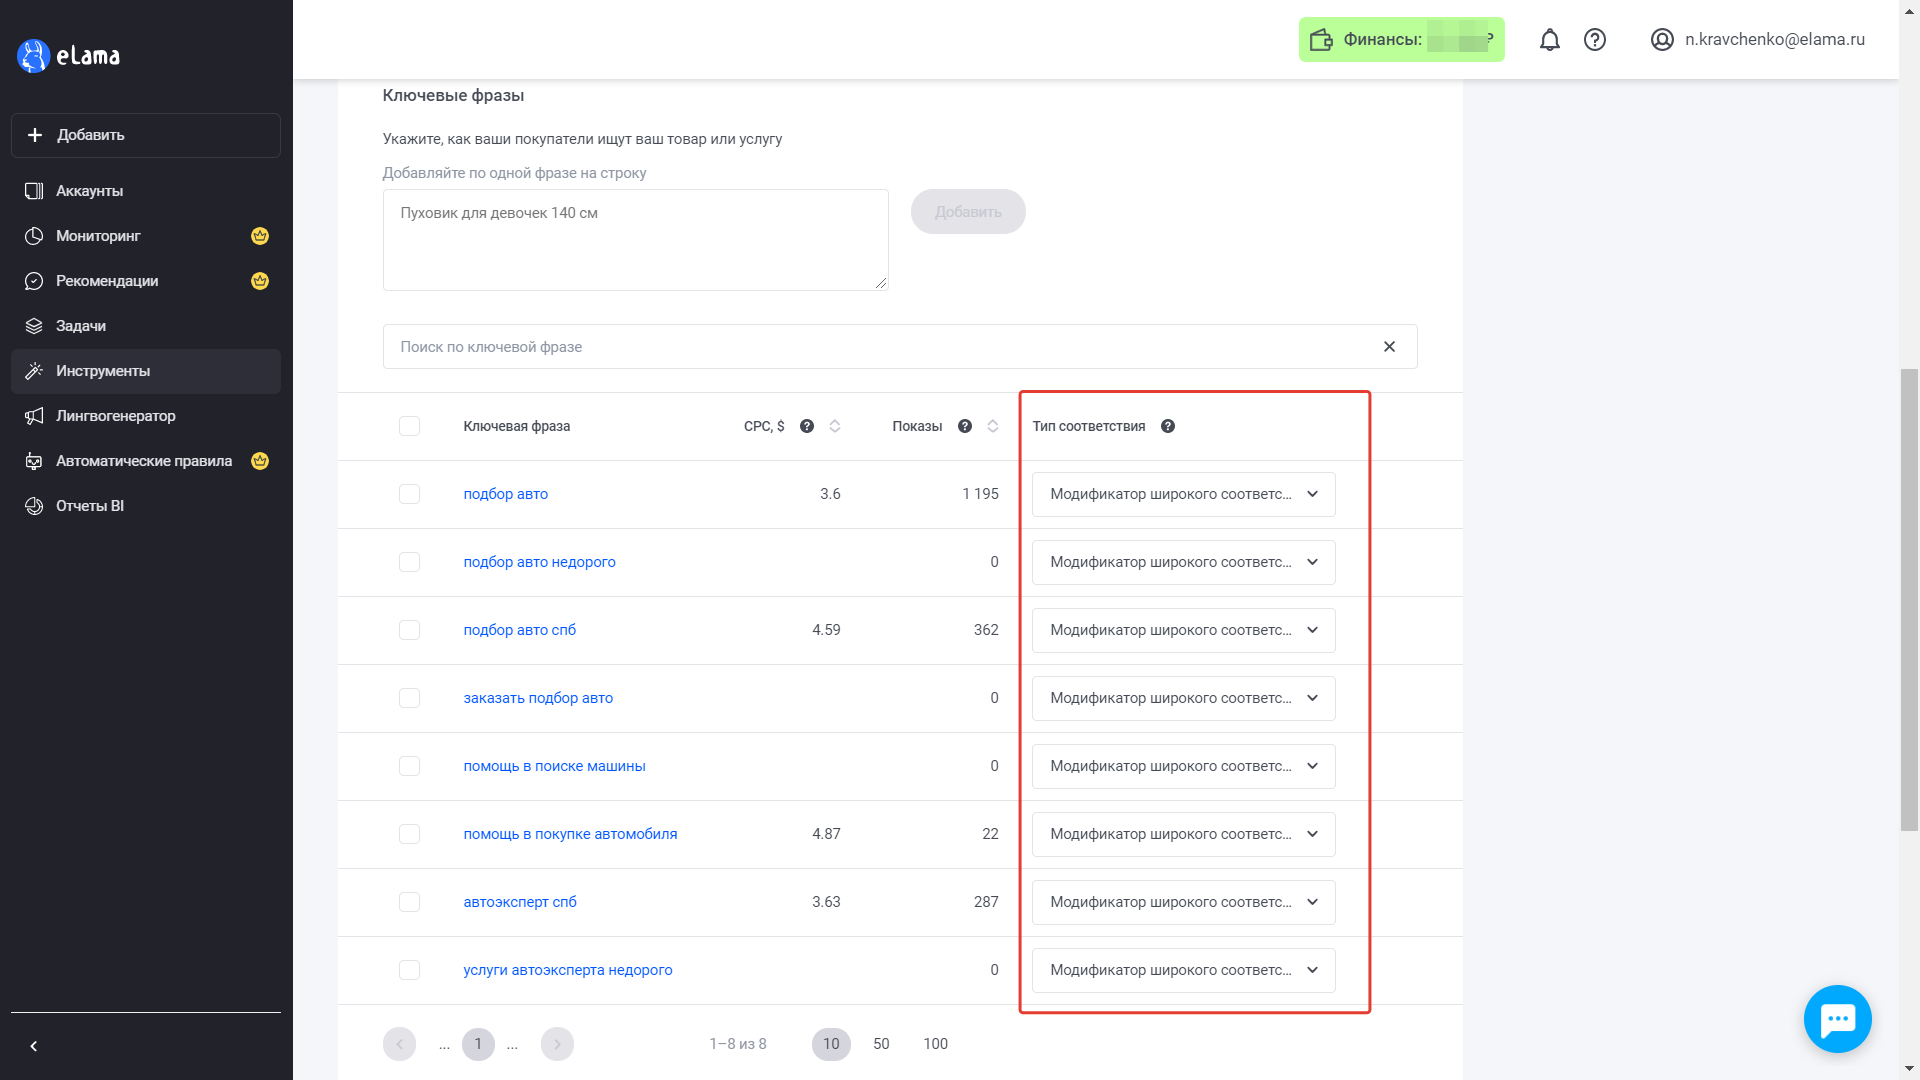Check the box for заказать подбор авто
1920x1080 pixels.
(409, 698)
